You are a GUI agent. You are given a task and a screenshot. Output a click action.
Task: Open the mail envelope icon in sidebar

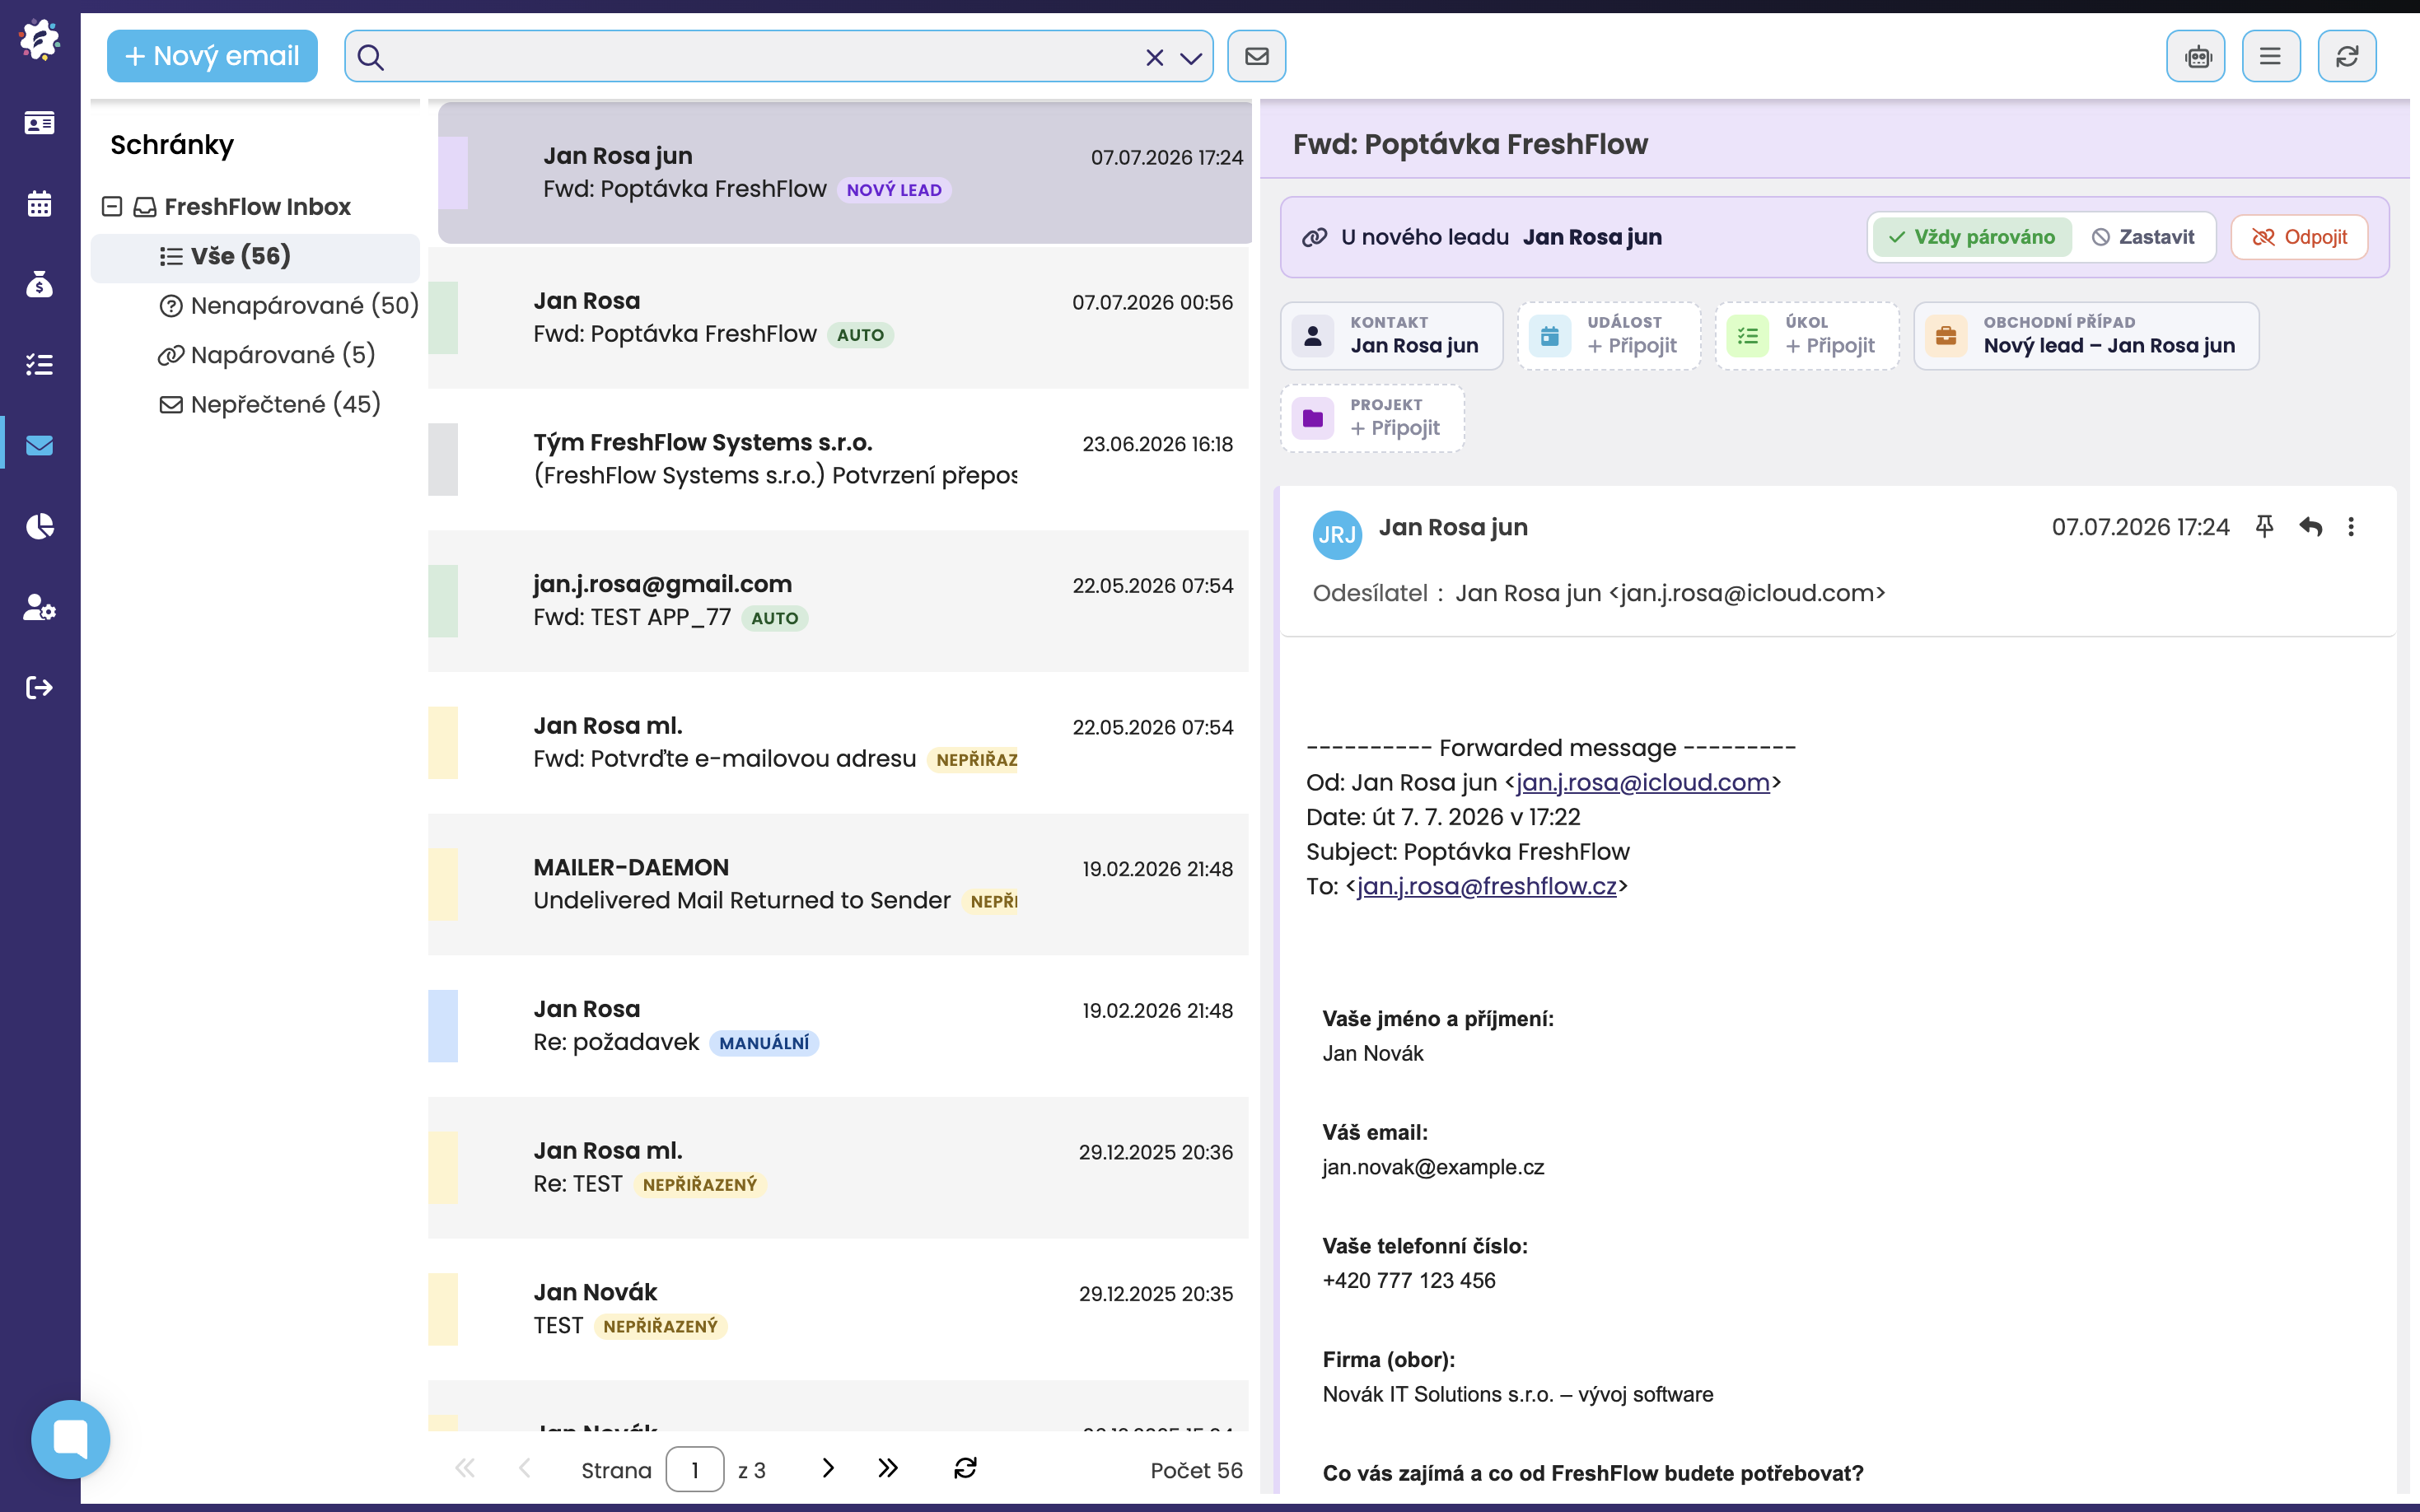click(39, 445)
